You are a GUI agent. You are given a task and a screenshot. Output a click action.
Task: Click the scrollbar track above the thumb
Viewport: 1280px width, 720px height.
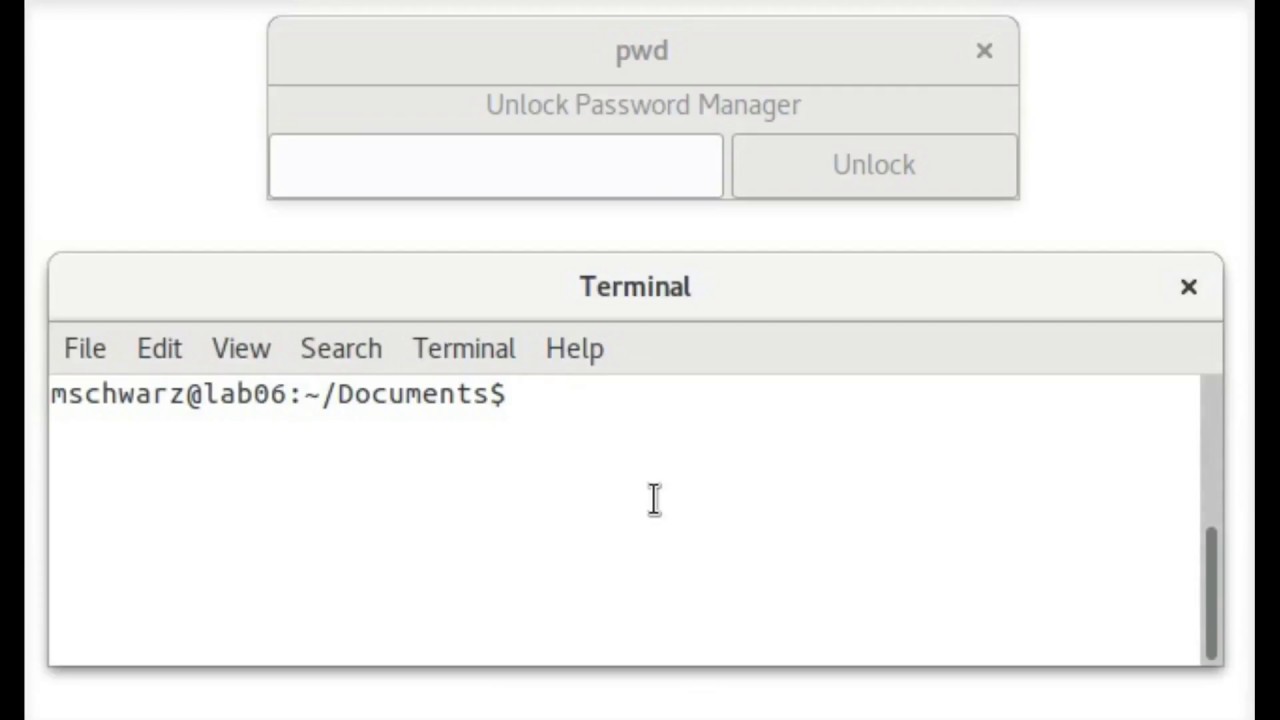pos(1211,450)
